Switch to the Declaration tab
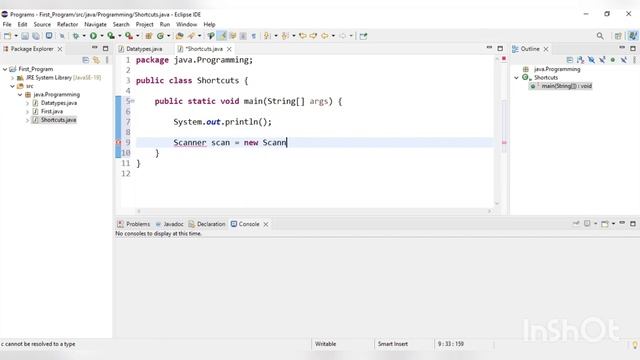 207,224
